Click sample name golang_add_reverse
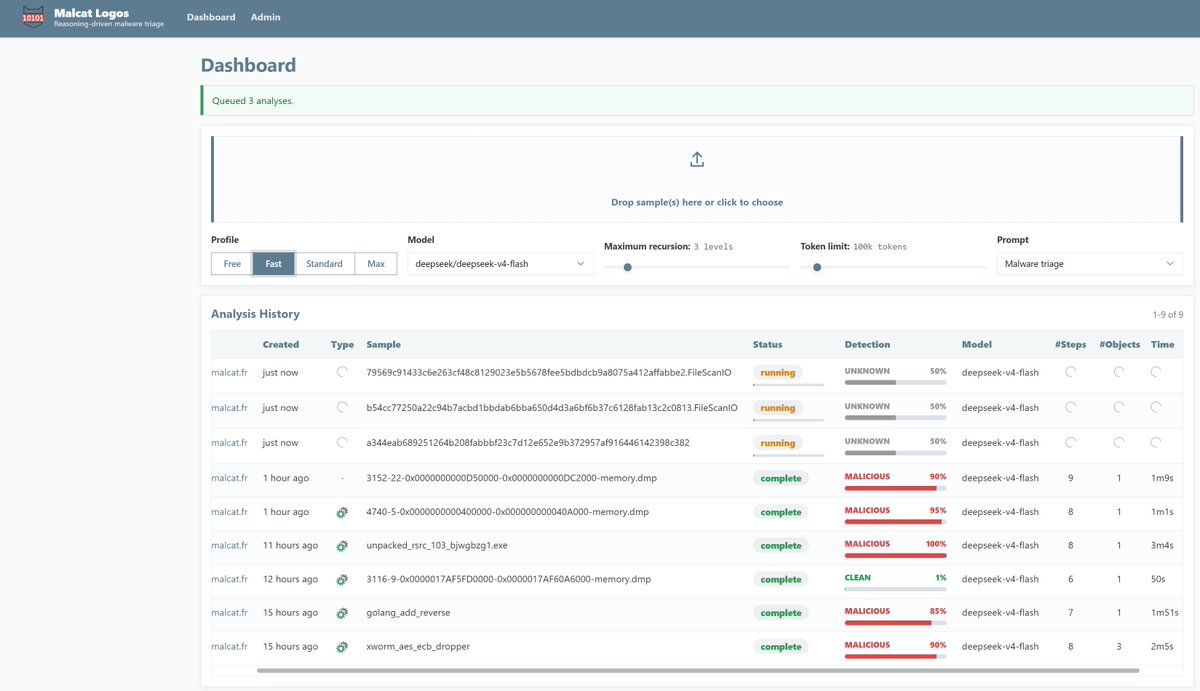 pos(410,612)
